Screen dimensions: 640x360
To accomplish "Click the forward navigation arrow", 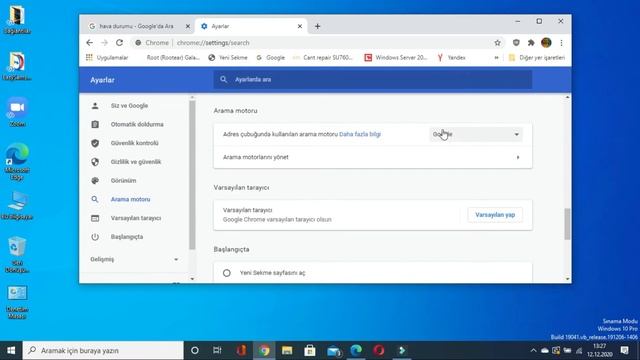I will pos(104,42).
